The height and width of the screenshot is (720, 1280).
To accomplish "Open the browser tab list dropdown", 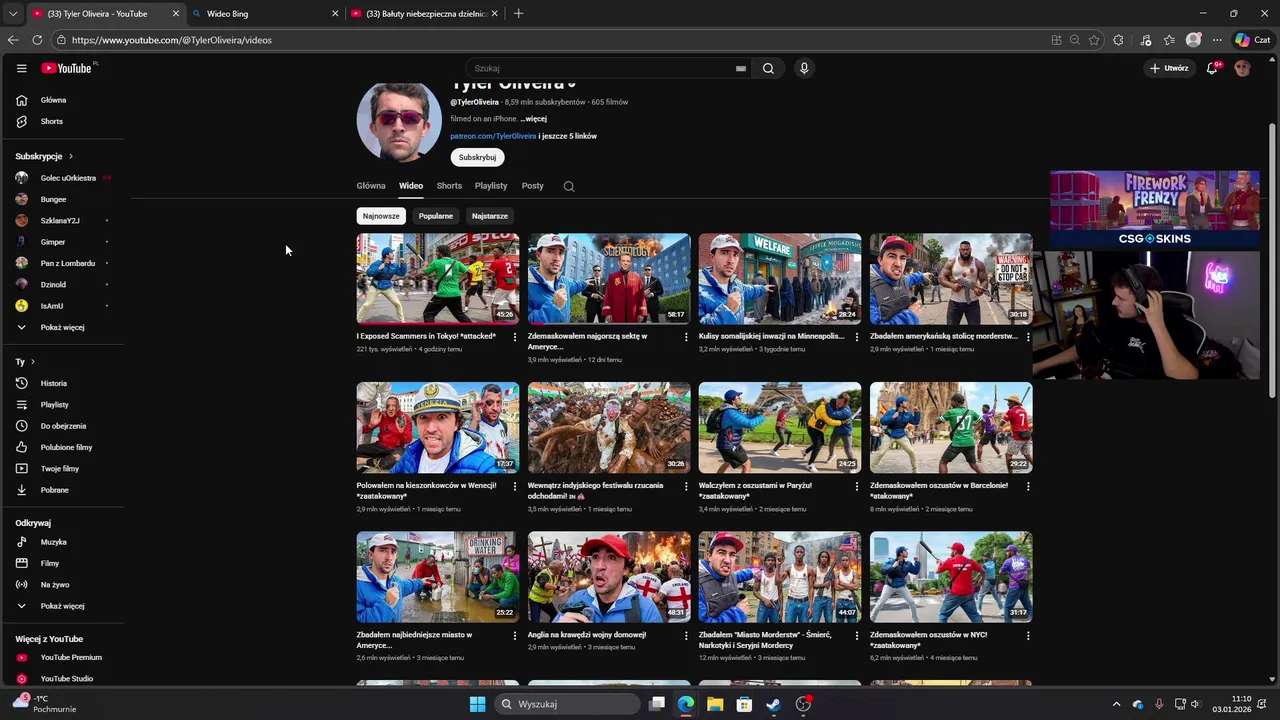I will [13, 14].
